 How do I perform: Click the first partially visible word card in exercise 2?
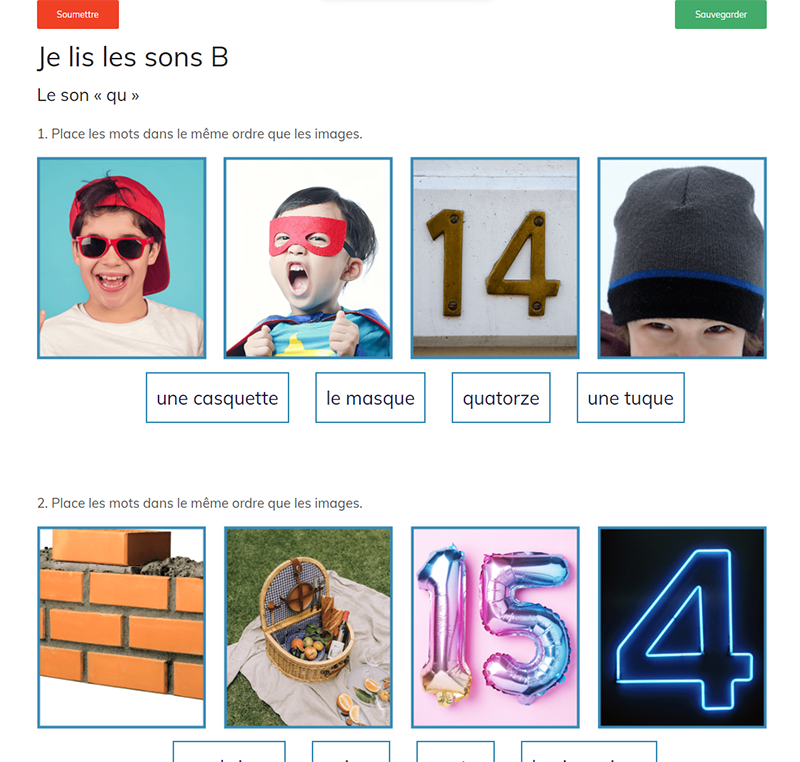click(229, 752)
